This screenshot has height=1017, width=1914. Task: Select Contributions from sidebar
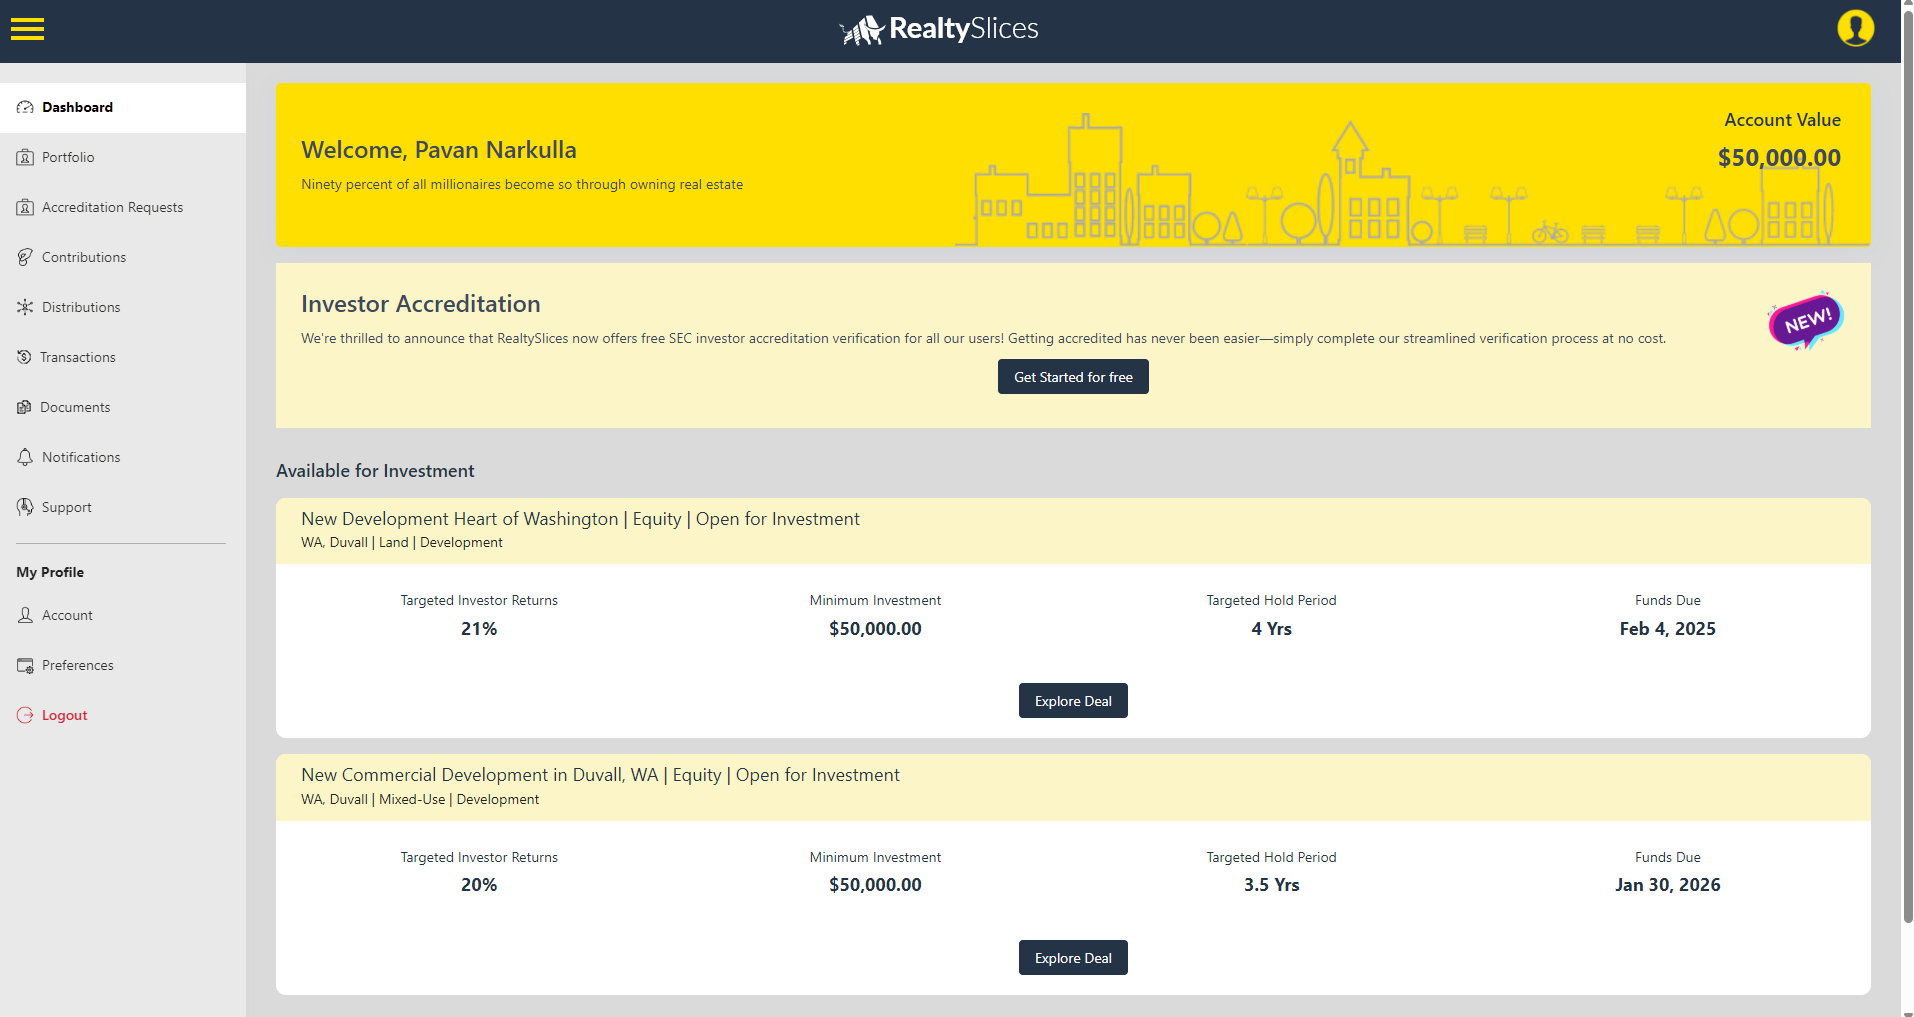point(123,257)
